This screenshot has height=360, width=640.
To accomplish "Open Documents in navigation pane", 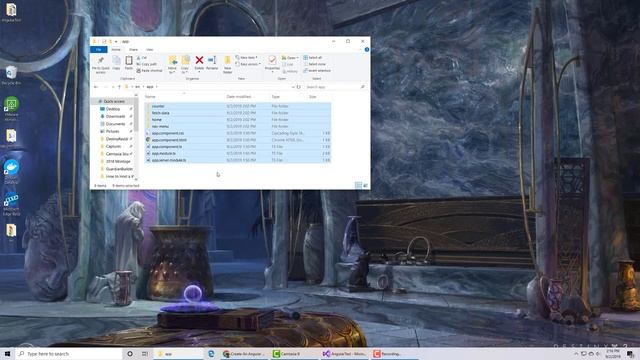I will [115, 124].
